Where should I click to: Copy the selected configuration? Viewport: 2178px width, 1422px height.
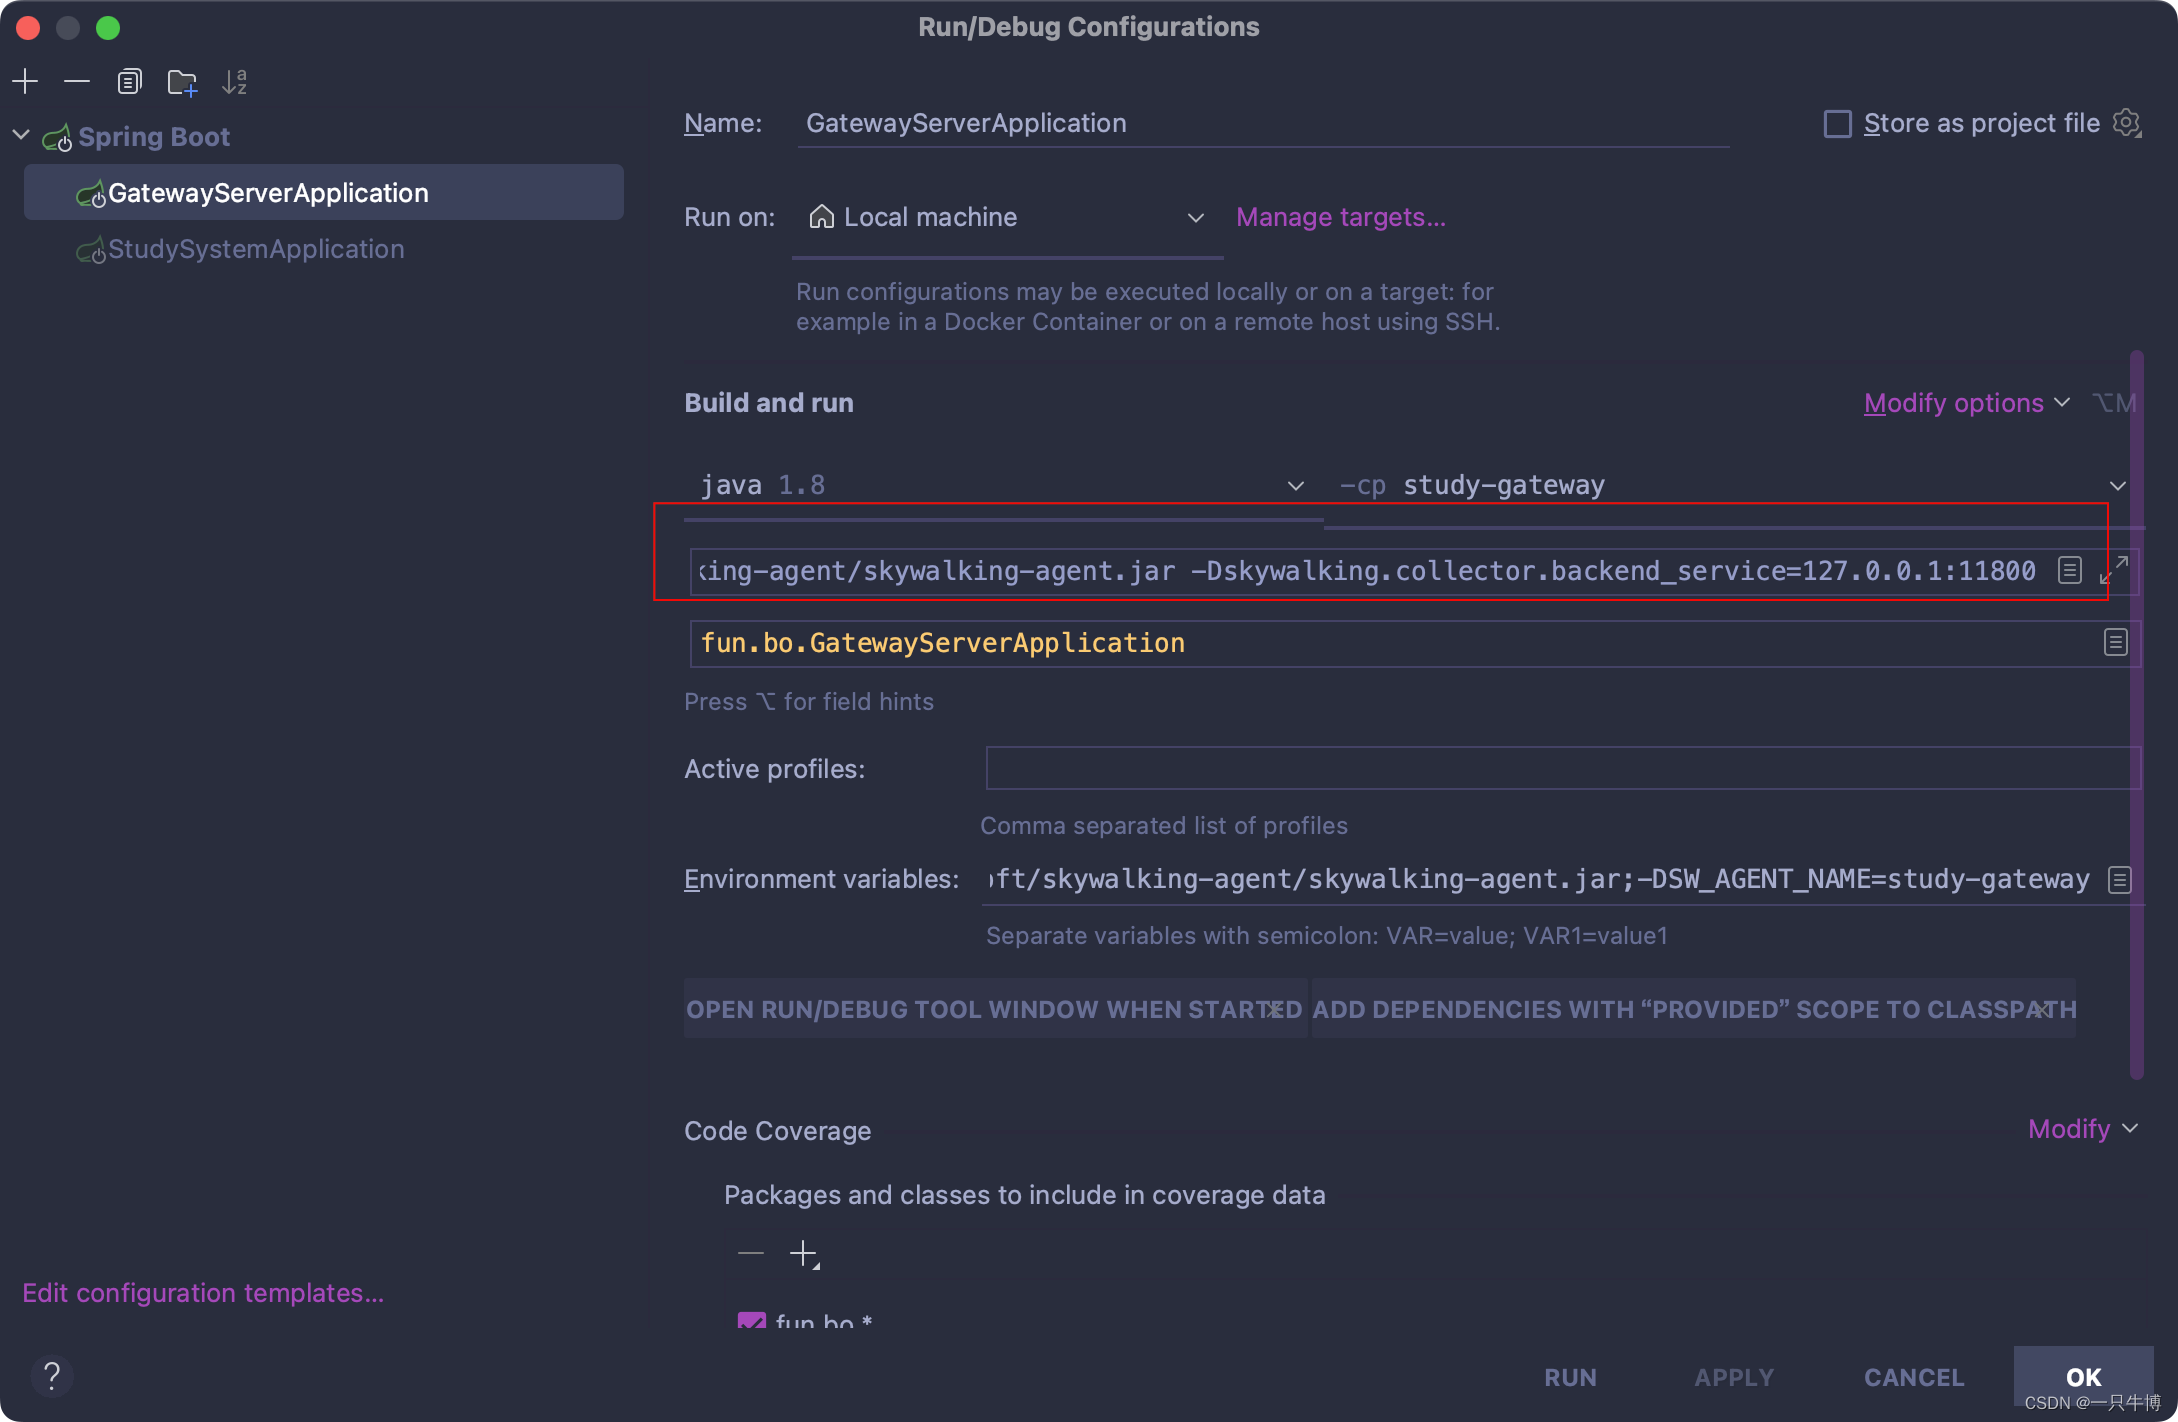click(129, 81)
